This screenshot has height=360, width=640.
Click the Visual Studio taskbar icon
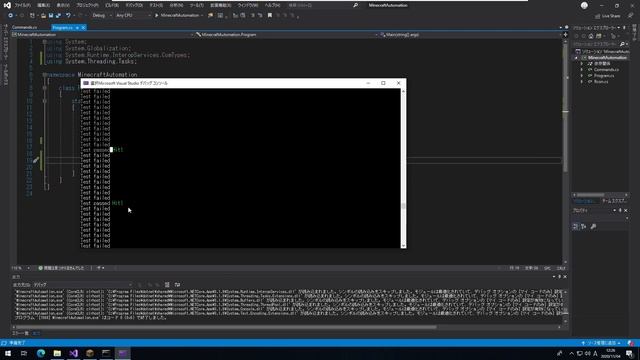point(73,353)
